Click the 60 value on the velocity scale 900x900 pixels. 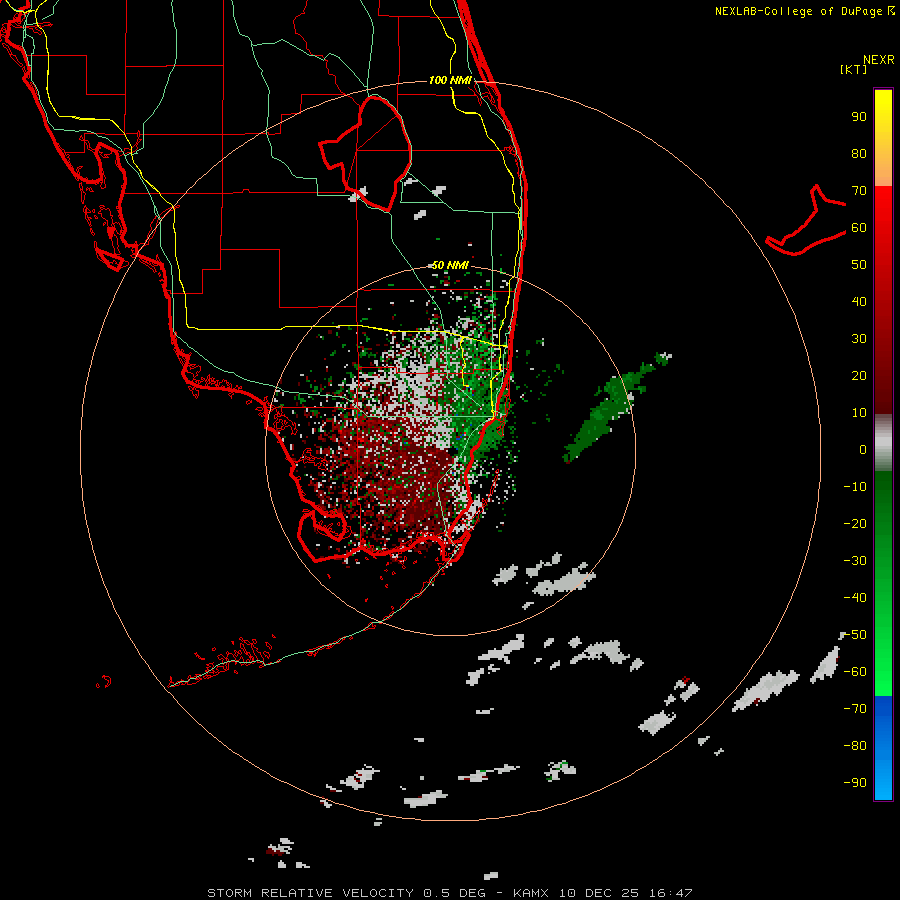[859, 228]
